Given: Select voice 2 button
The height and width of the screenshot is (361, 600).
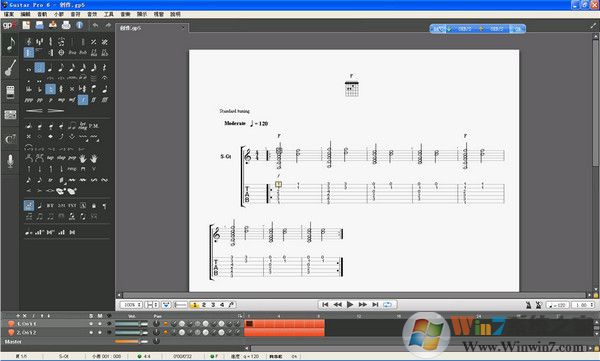Looking at the screenshot, I should click(x=204, y=305).
